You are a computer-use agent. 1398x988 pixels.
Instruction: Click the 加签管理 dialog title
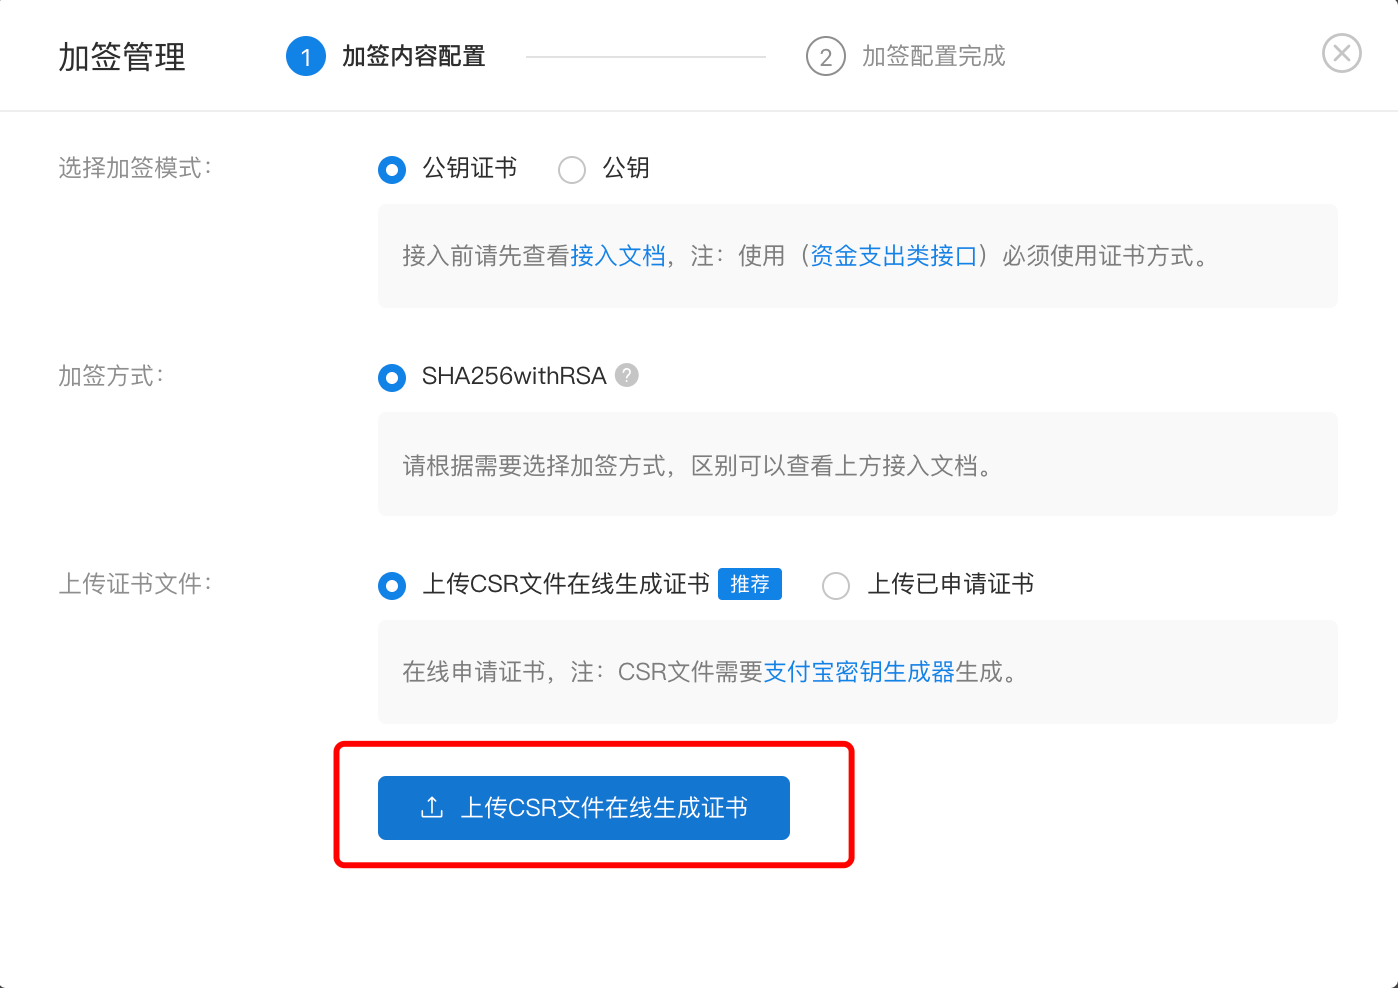point(122,57)
